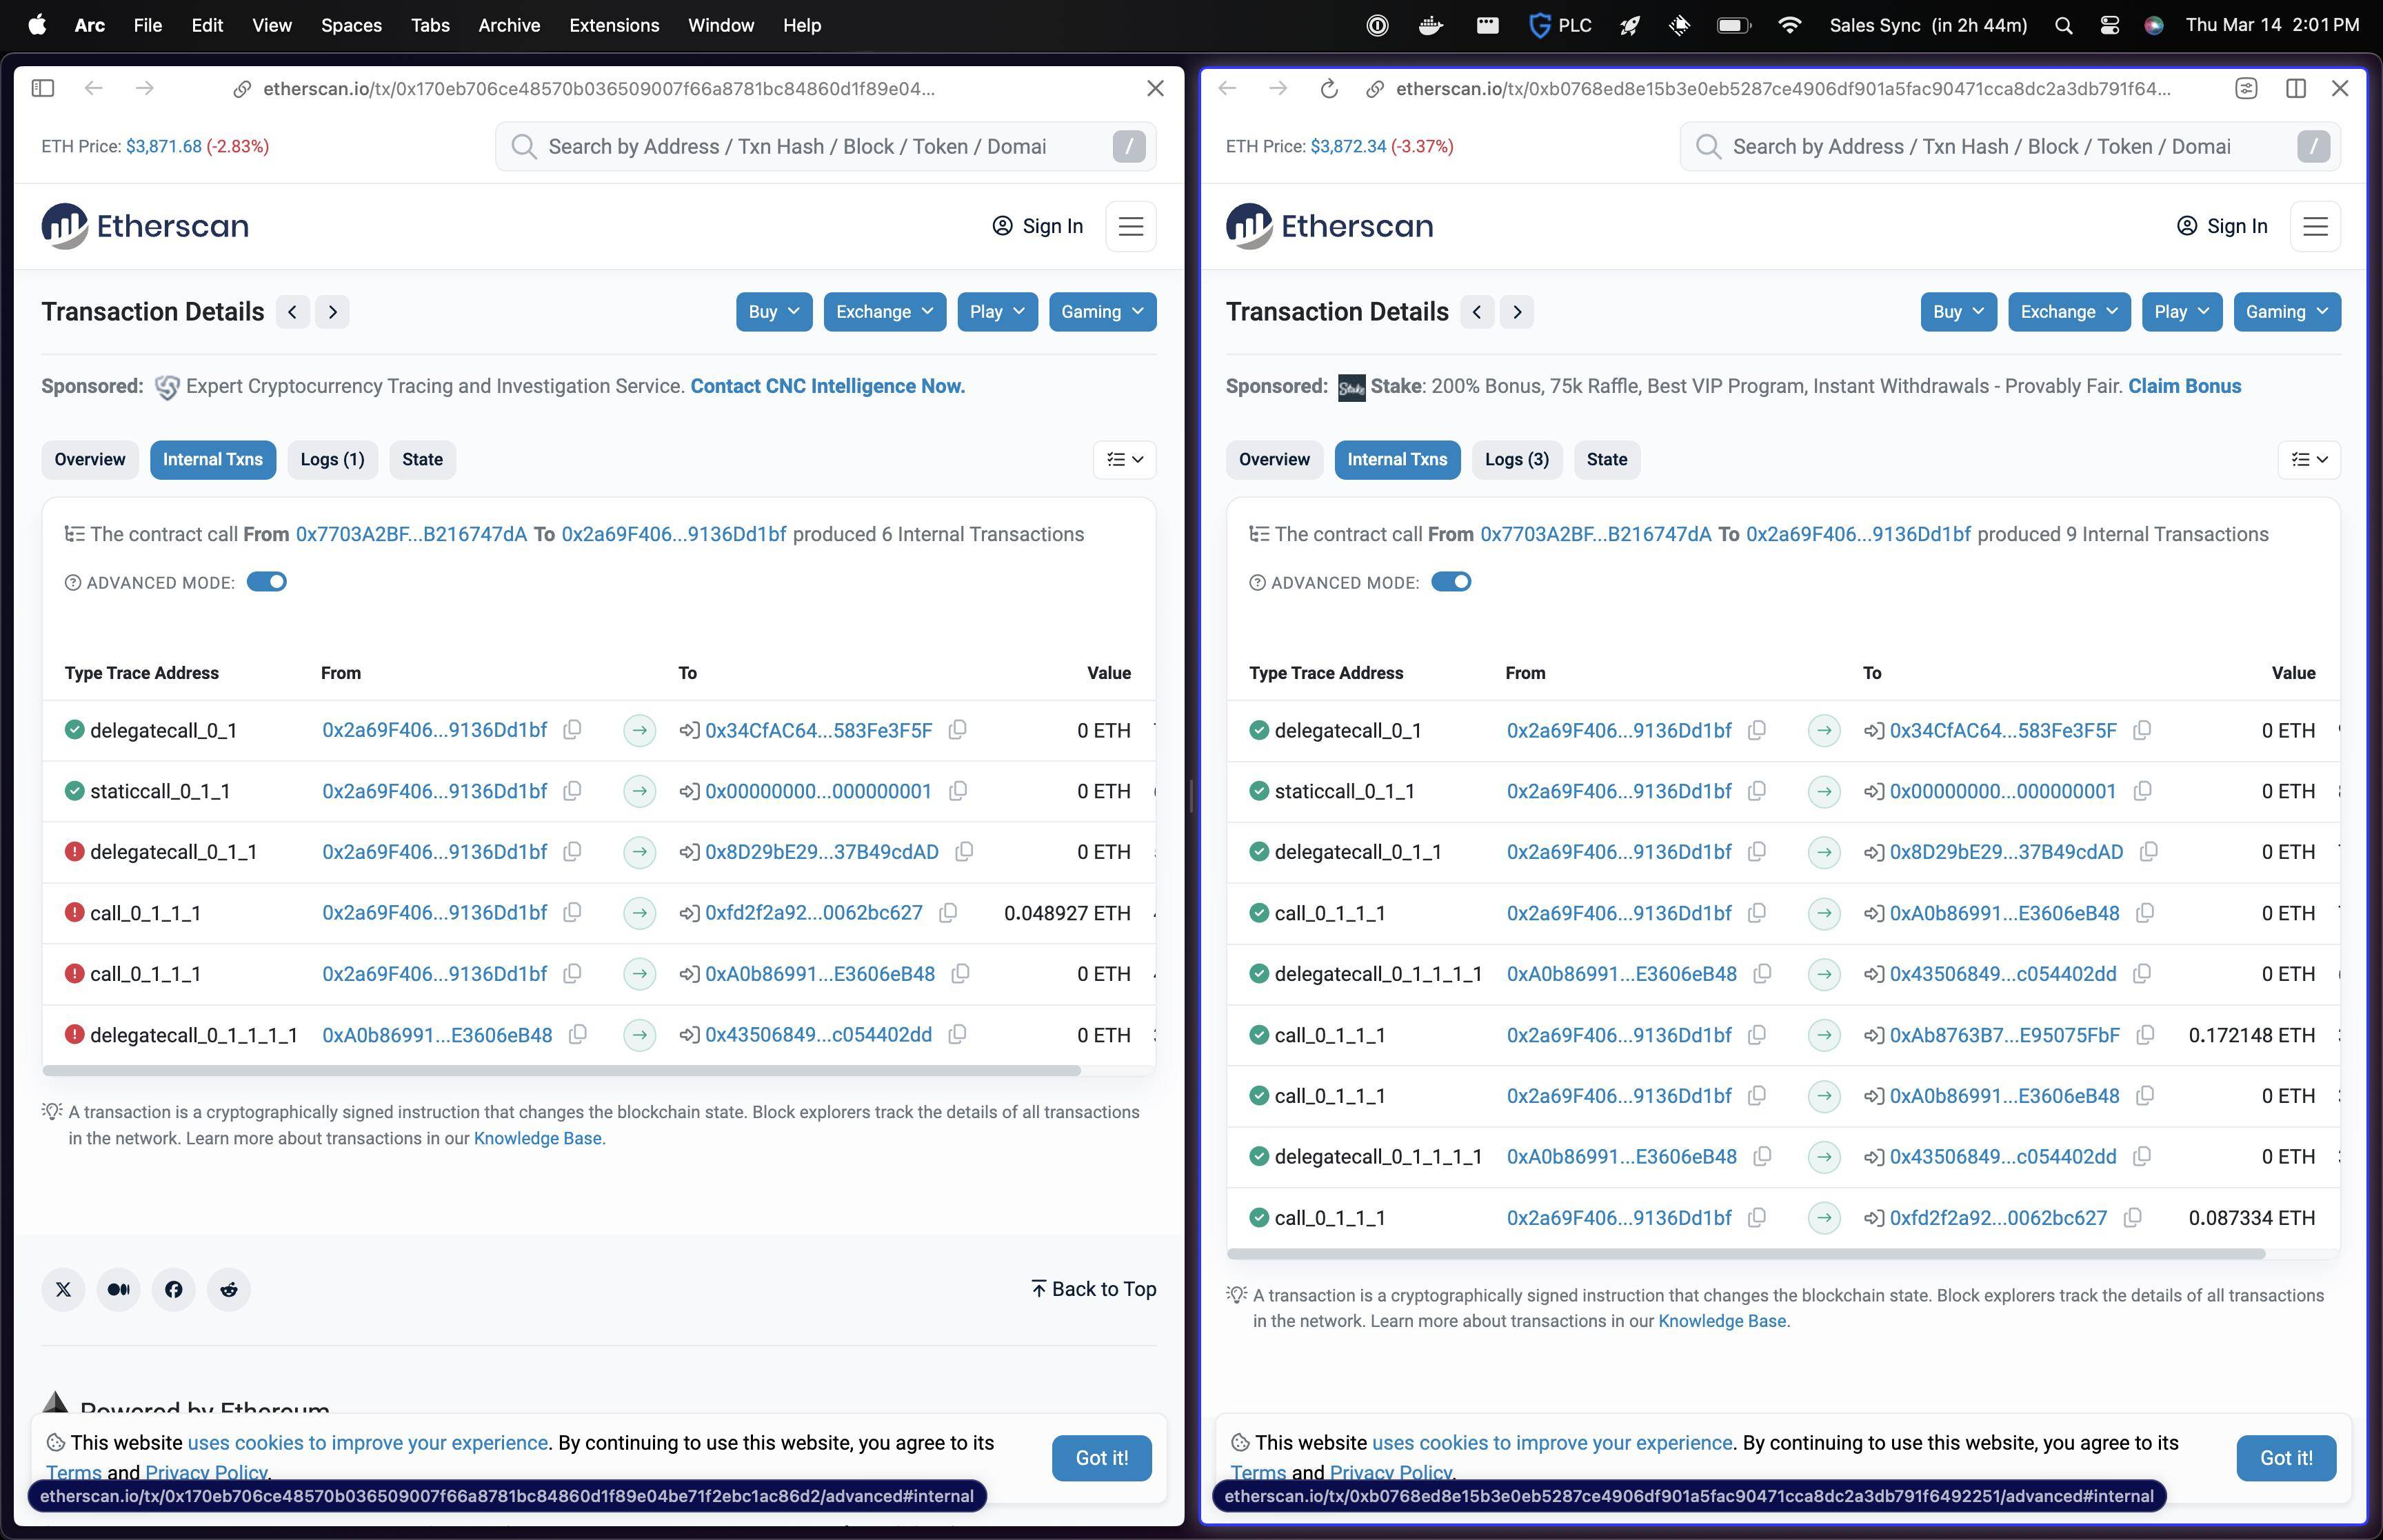
Task: Click Contact CNC Intelligence Now link
Action: (827, 385)
